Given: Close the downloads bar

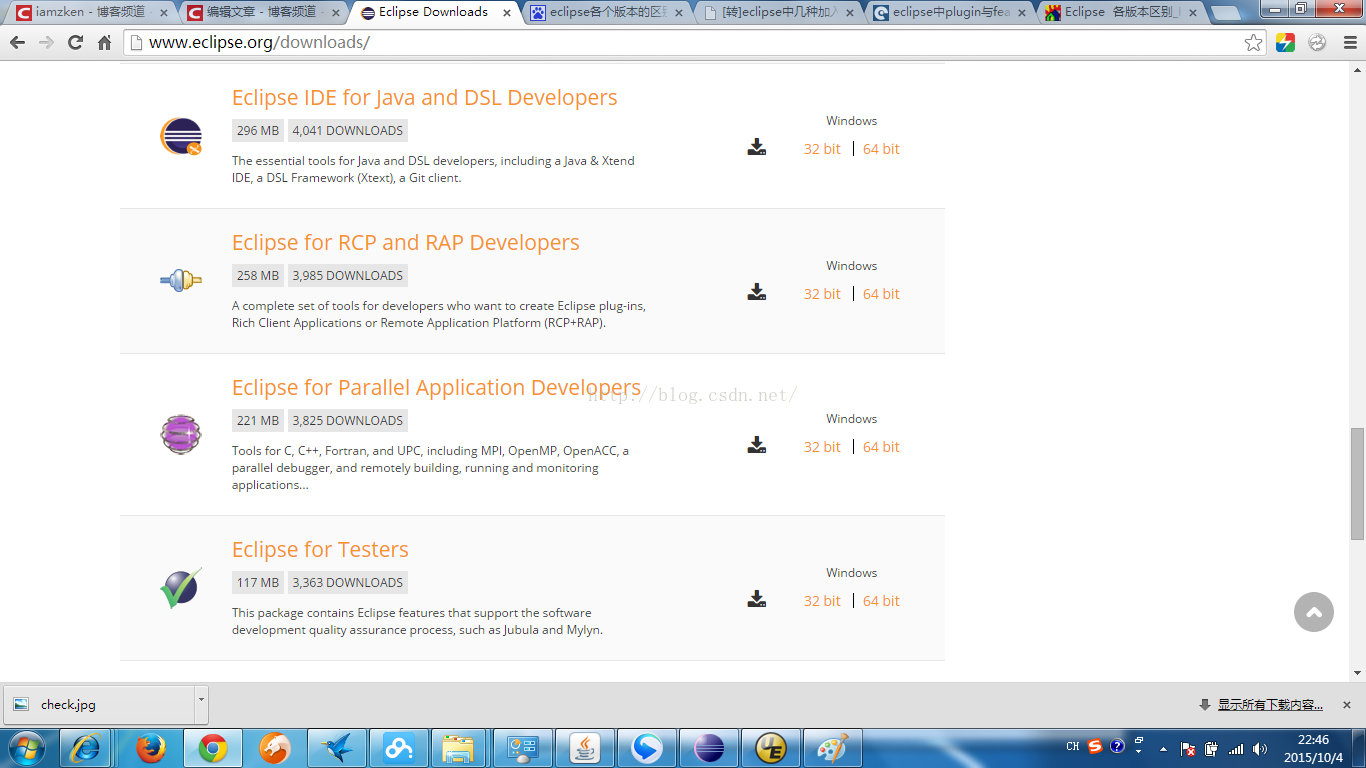Looking at the screenshot, I should tap(1347, 705).
